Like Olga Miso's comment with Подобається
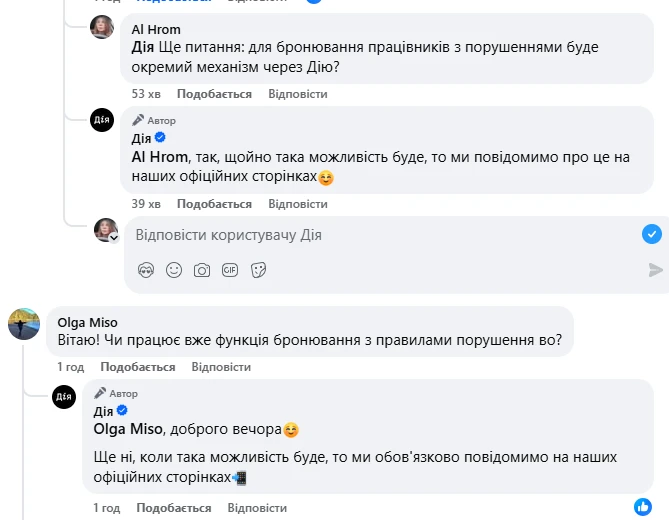The image size is (669, 520). pyautogui.click(x=138, y=367)
